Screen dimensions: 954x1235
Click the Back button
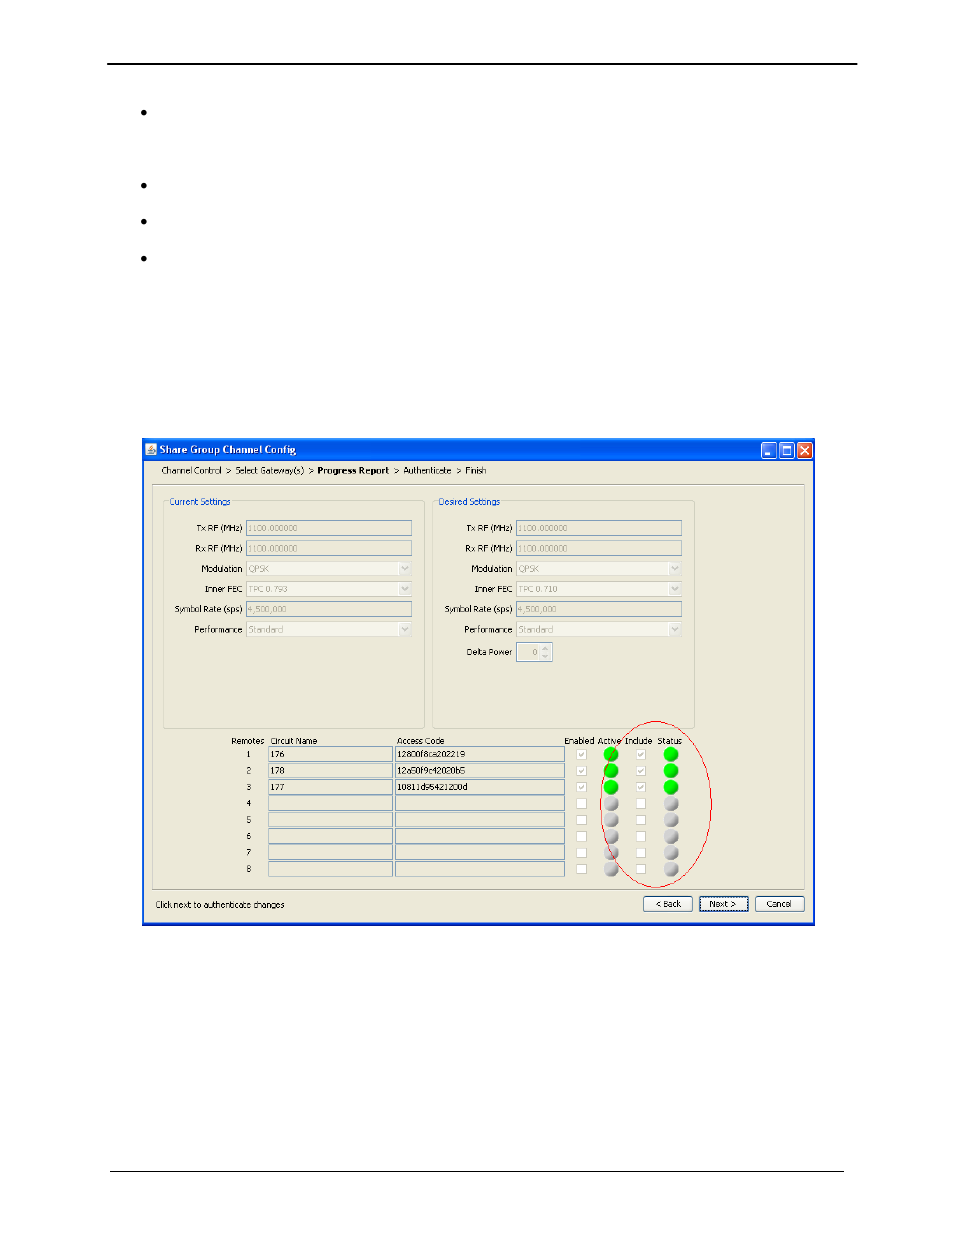pyautogui.click(x=668, y=904)
